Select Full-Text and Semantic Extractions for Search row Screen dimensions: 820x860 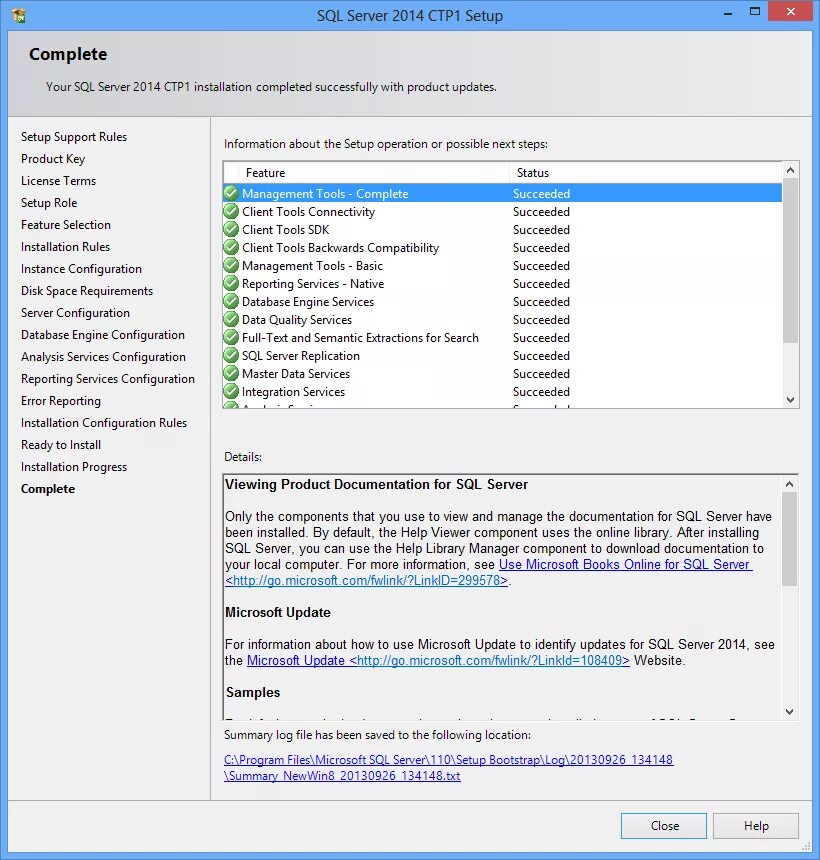click(x=502, y=337)
